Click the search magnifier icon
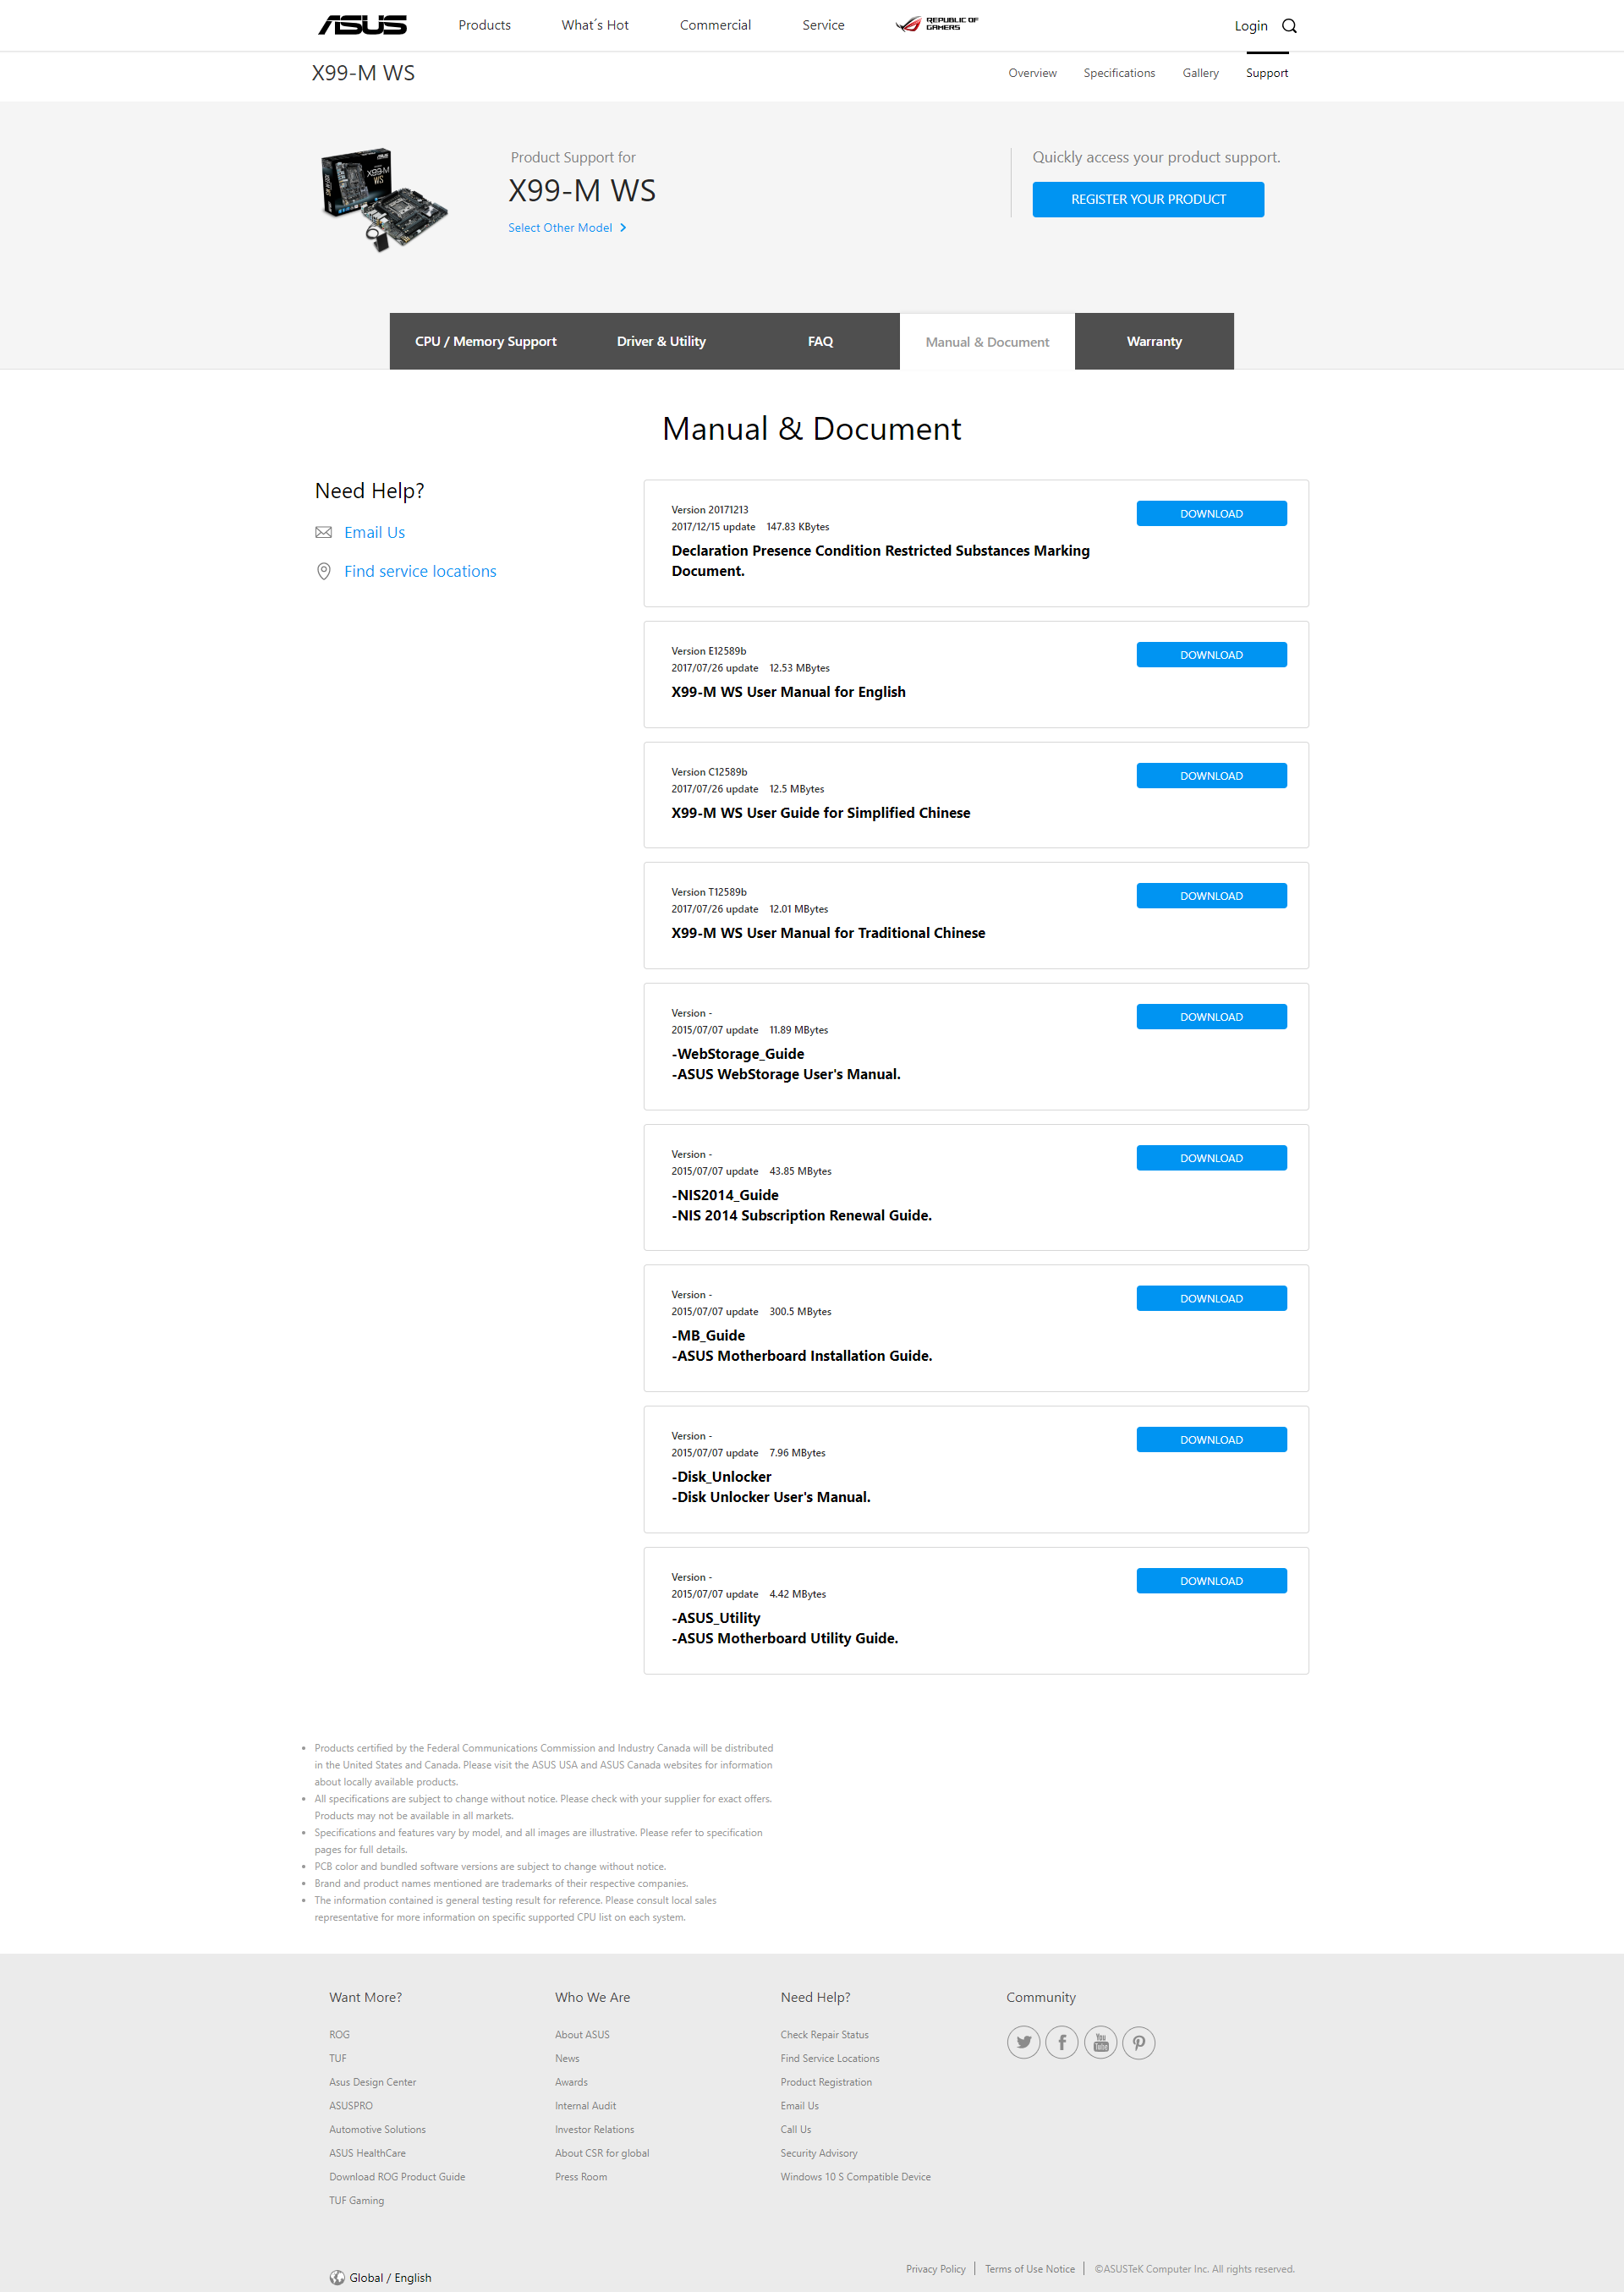 click(x=1289, y=26)
